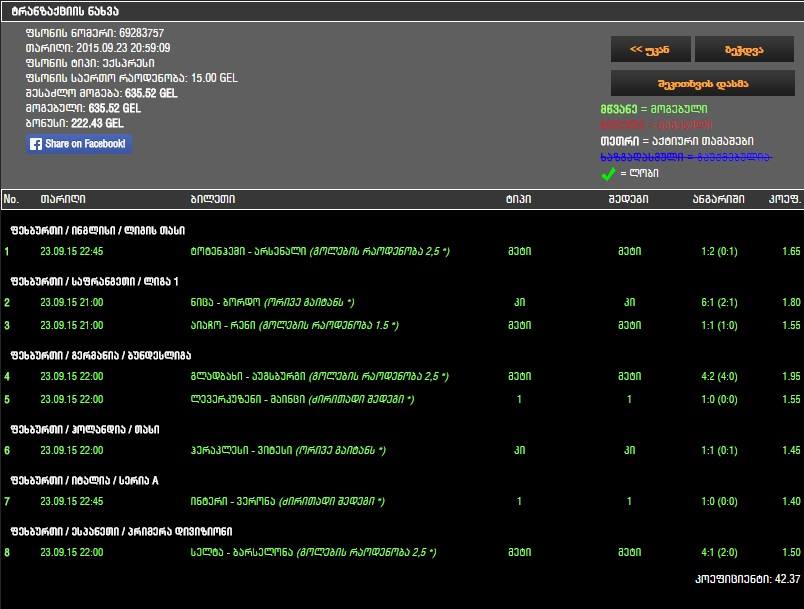
Task: Click the 'ტიპი' type column header
Action: [x=519, y=199]
